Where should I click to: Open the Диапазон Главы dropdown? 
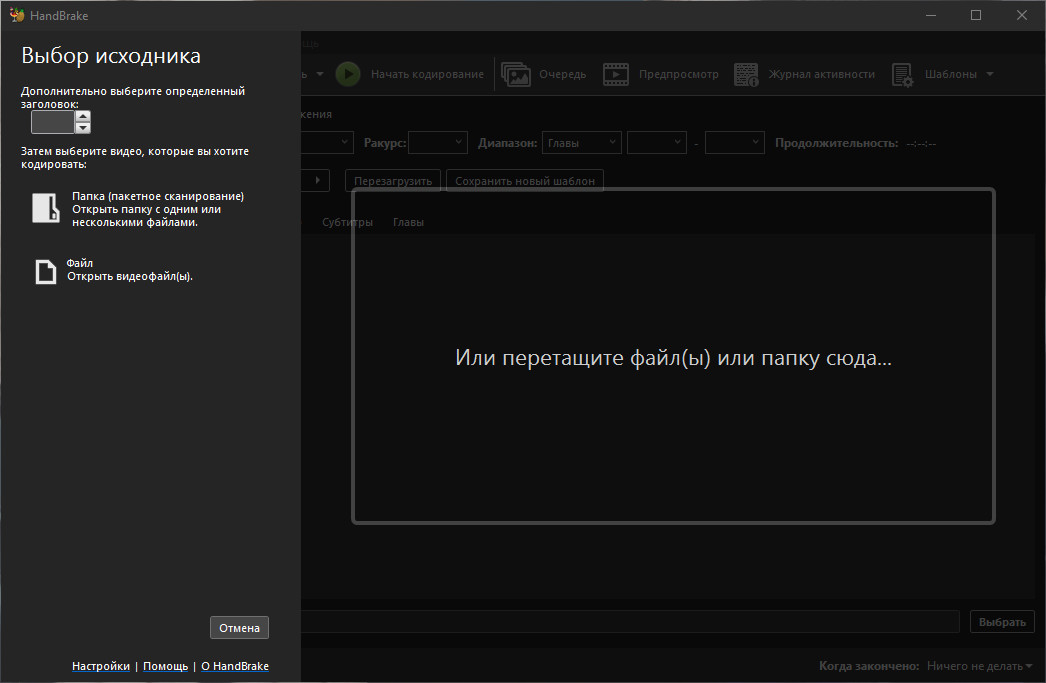tap(582, 143)
